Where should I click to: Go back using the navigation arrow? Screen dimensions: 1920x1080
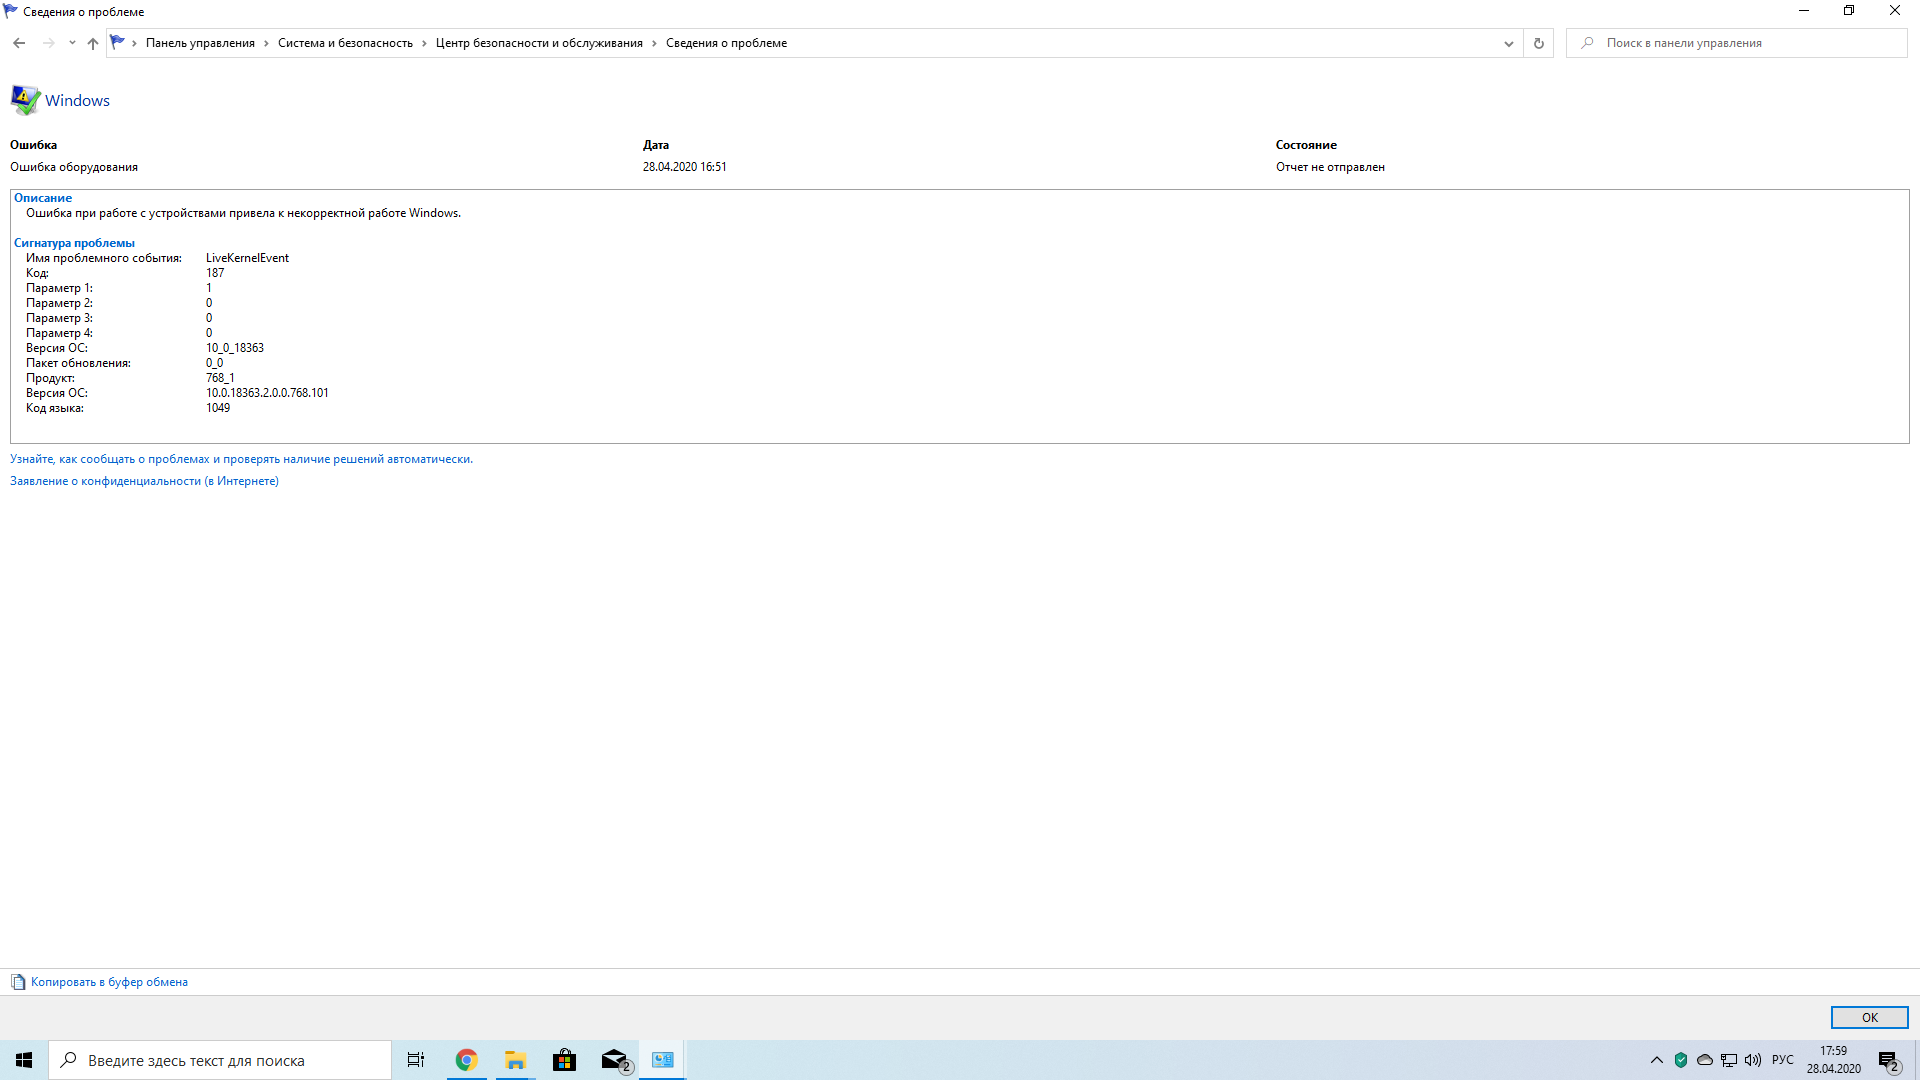(x=19, y=43)
